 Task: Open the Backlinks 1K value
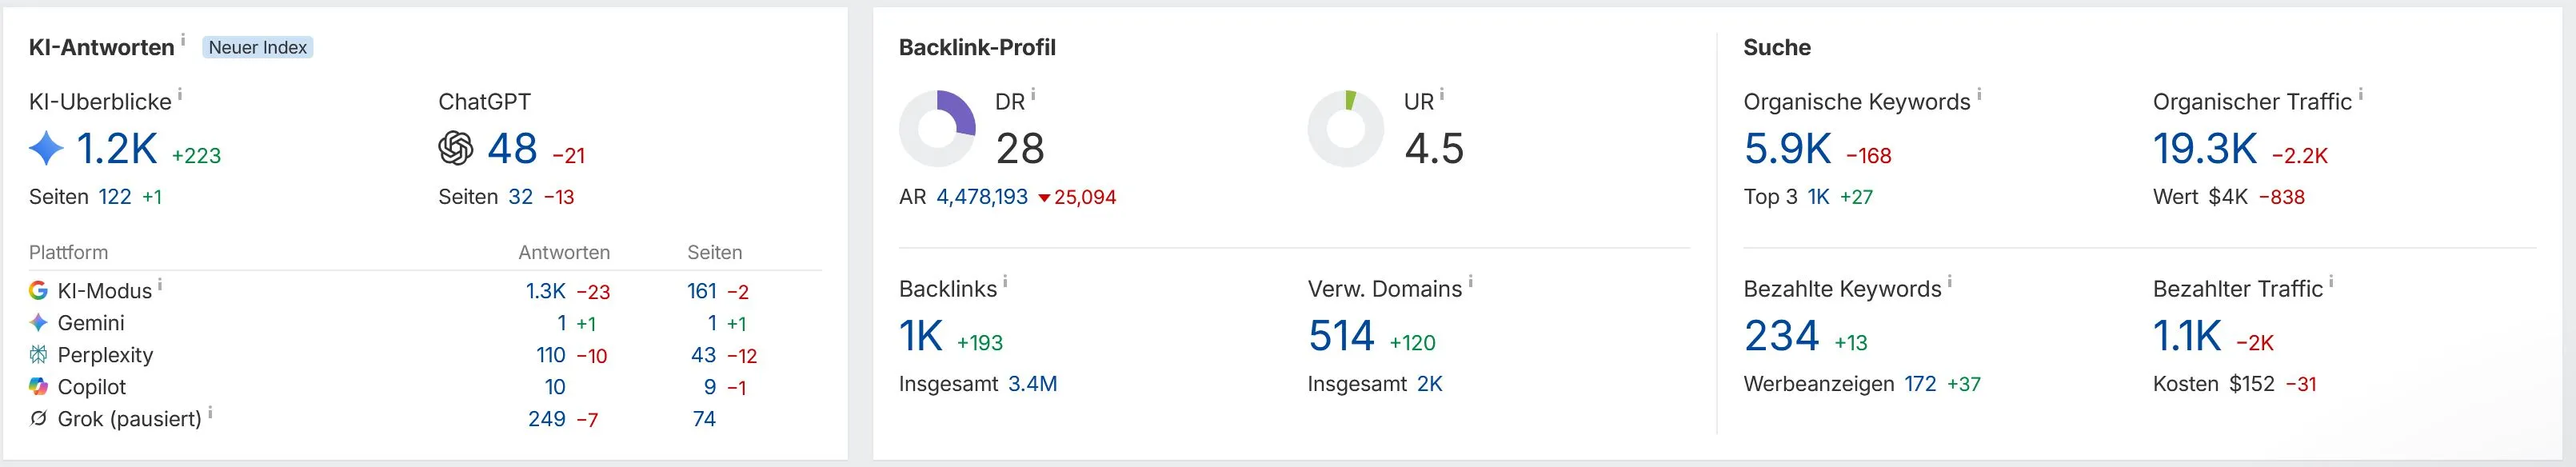point(921,336)
